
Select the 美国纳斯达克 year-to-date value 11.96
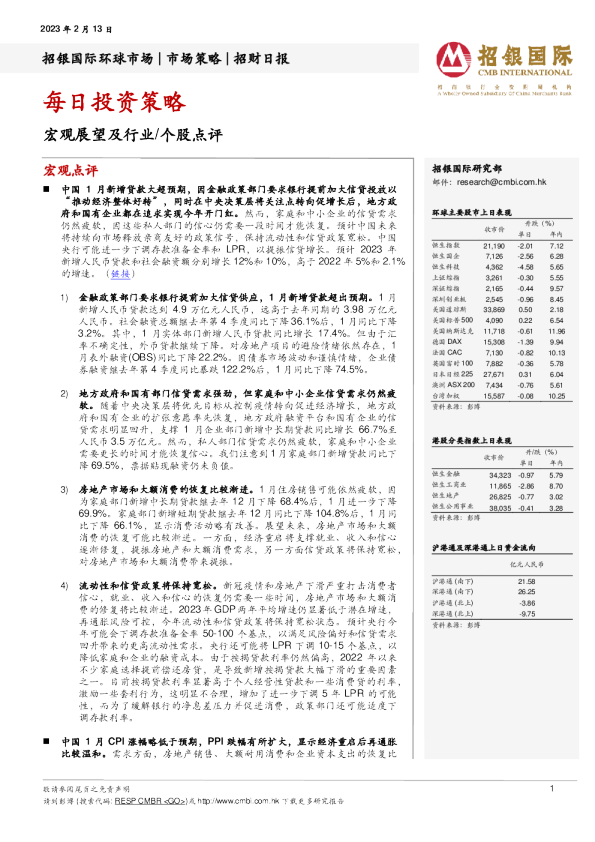556,331
